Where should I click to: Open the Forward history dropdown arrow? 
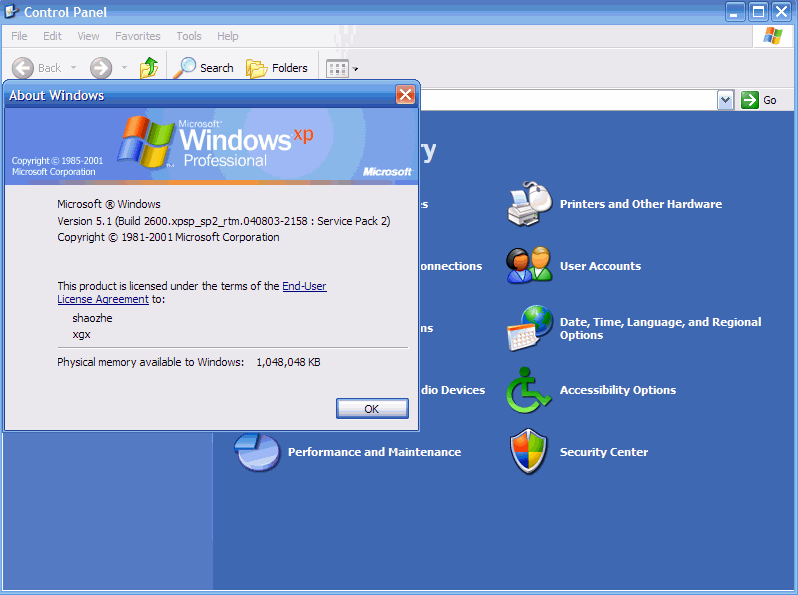coord(124,67)
